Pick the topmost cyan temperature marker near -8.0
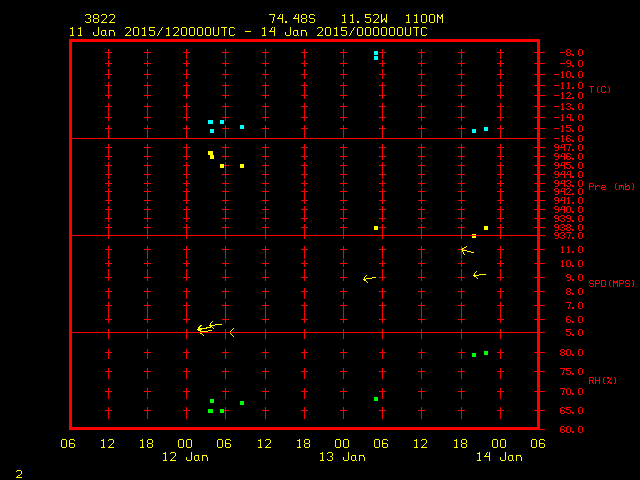 376,53
